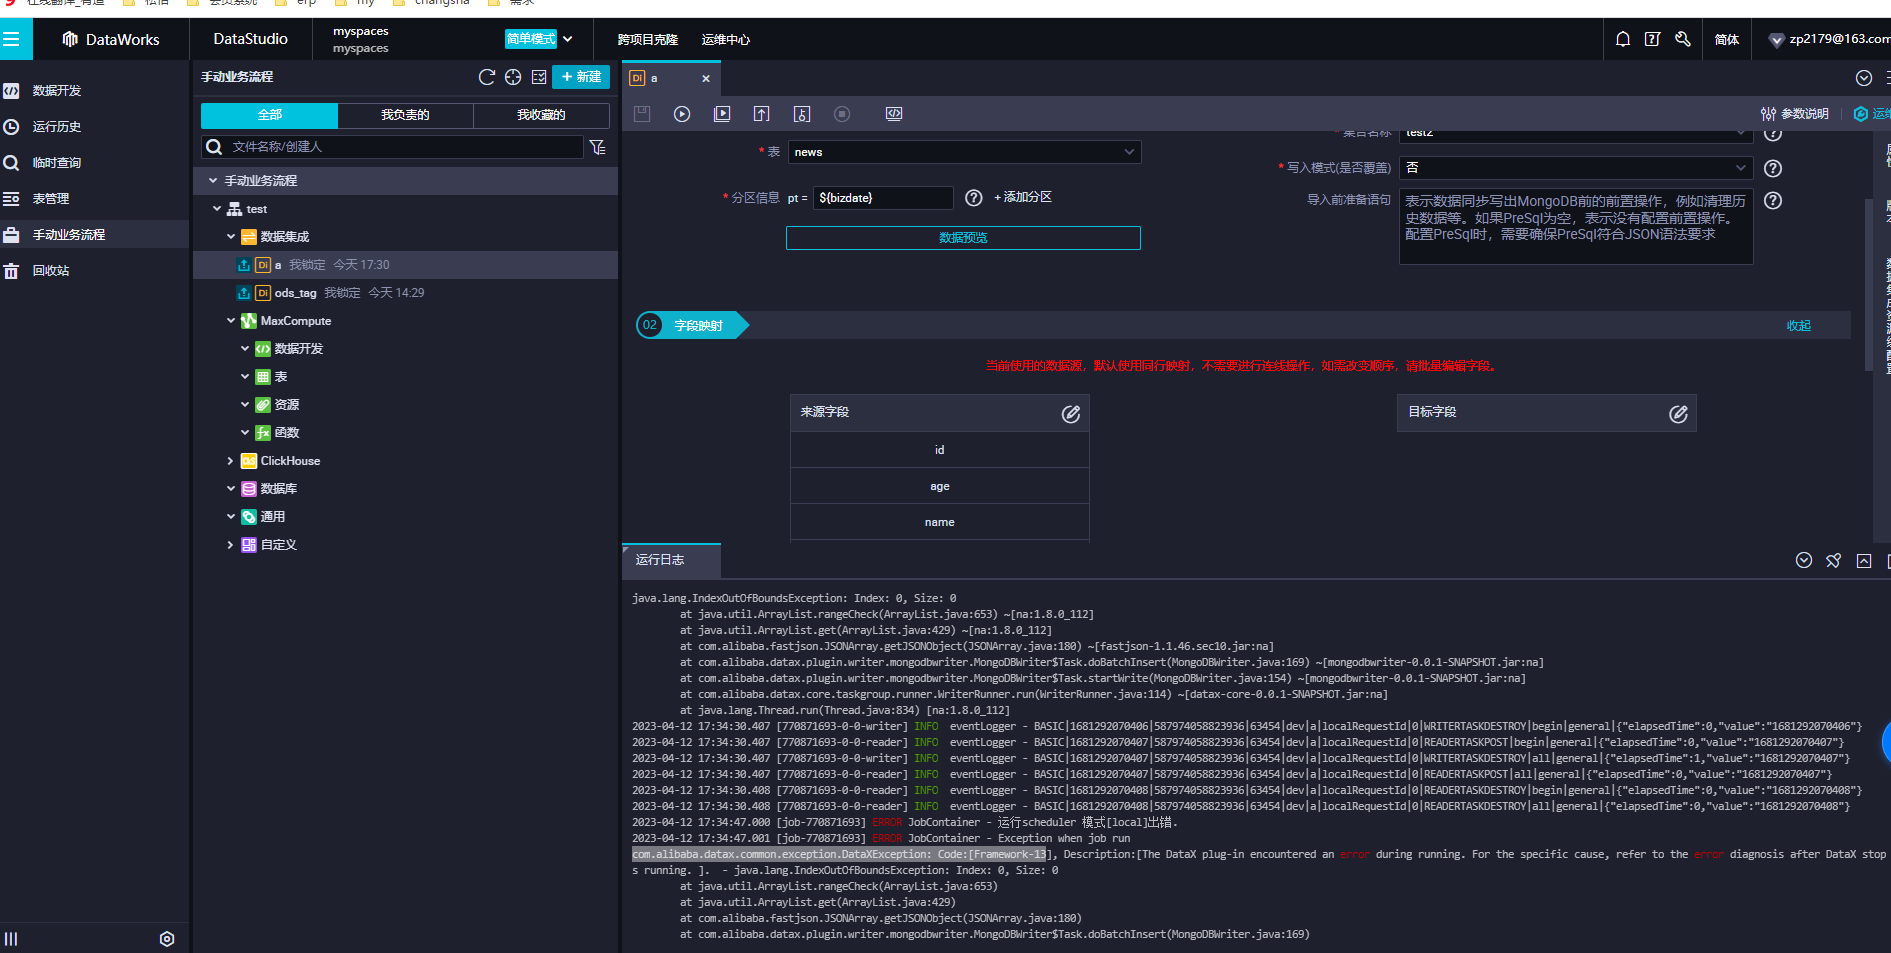
Task: Collapse the 数据集成 tree node
Action: point(231,237)
